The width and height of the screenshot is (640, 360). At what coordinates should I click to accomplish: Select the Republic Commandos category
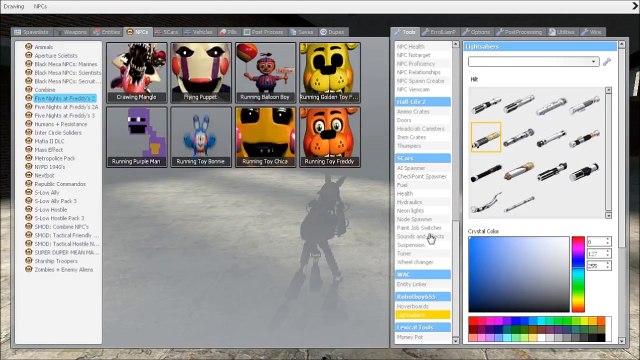[x=60, y=184]
